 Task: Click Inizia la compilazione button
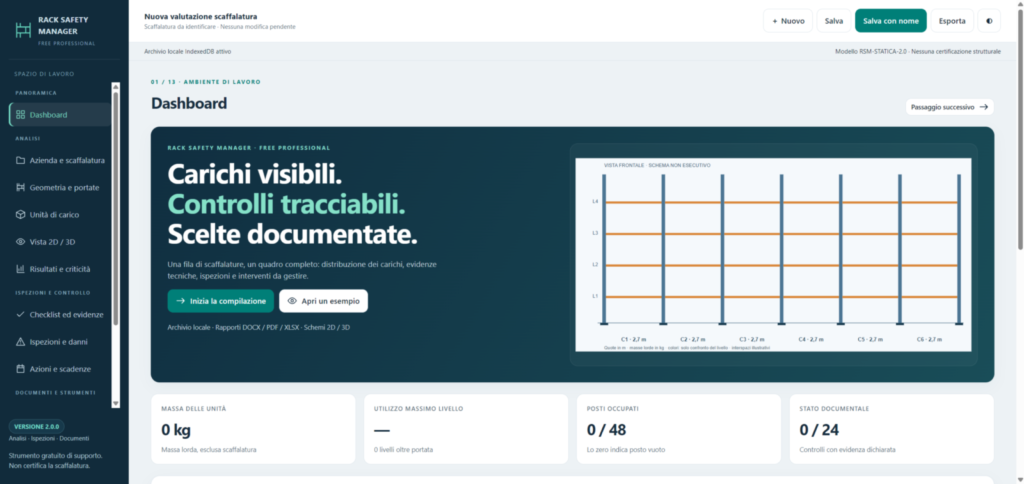pyautogui.click(x=221, y=301)
